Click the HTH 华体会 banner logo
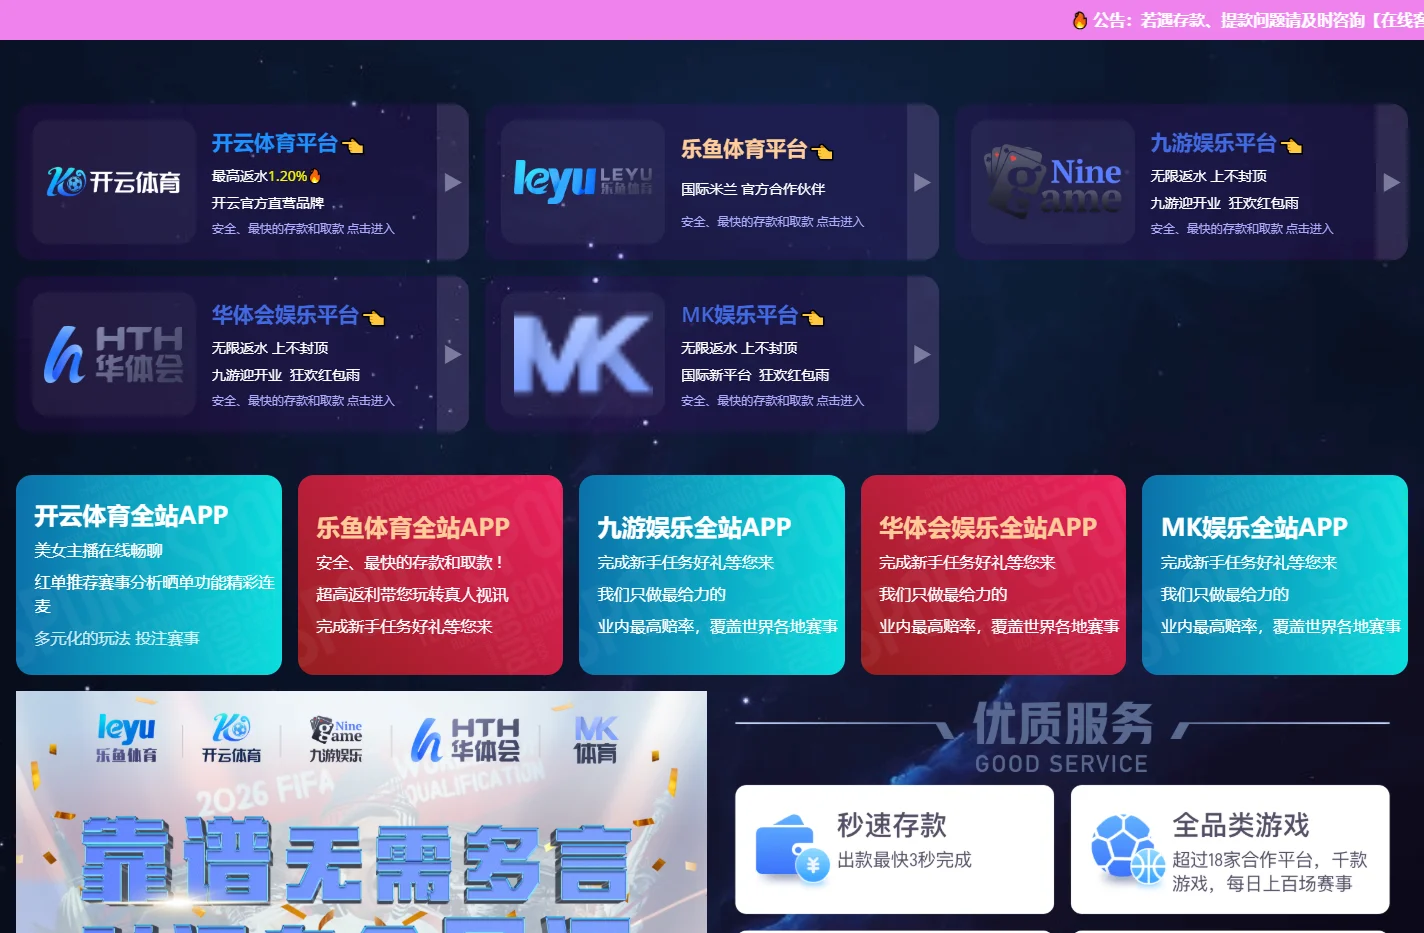1424x933 pixels. click(466, 740)
